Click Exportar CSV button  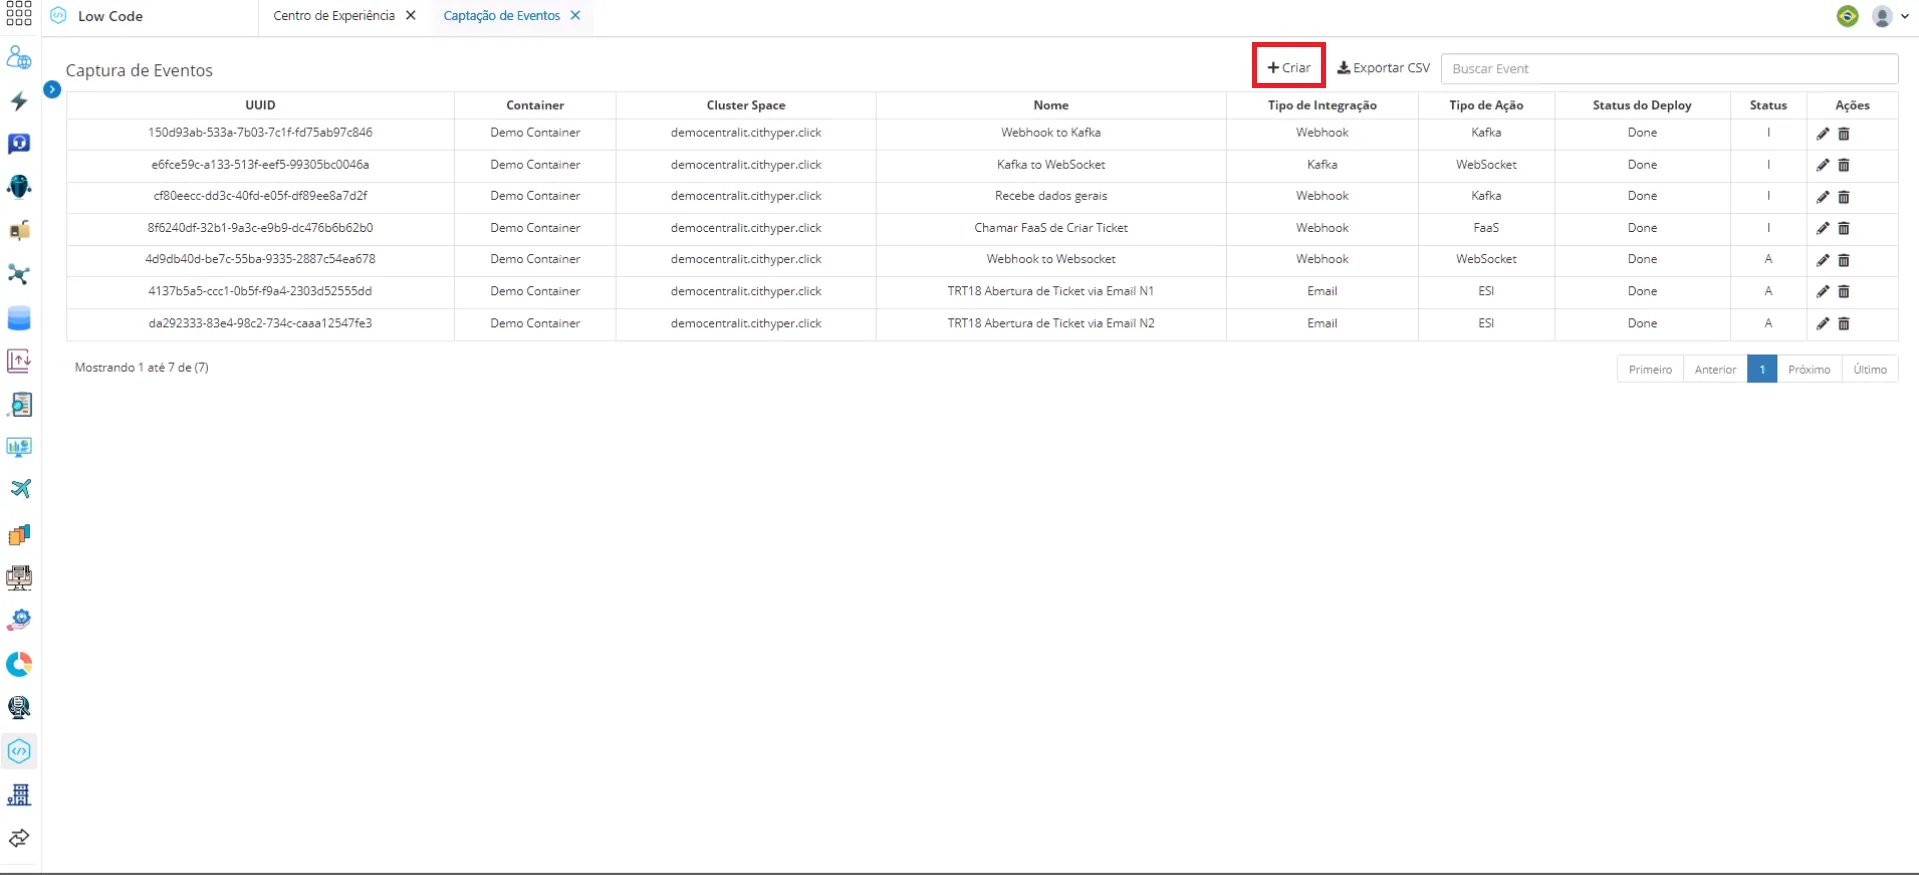tap(1384, 68)
